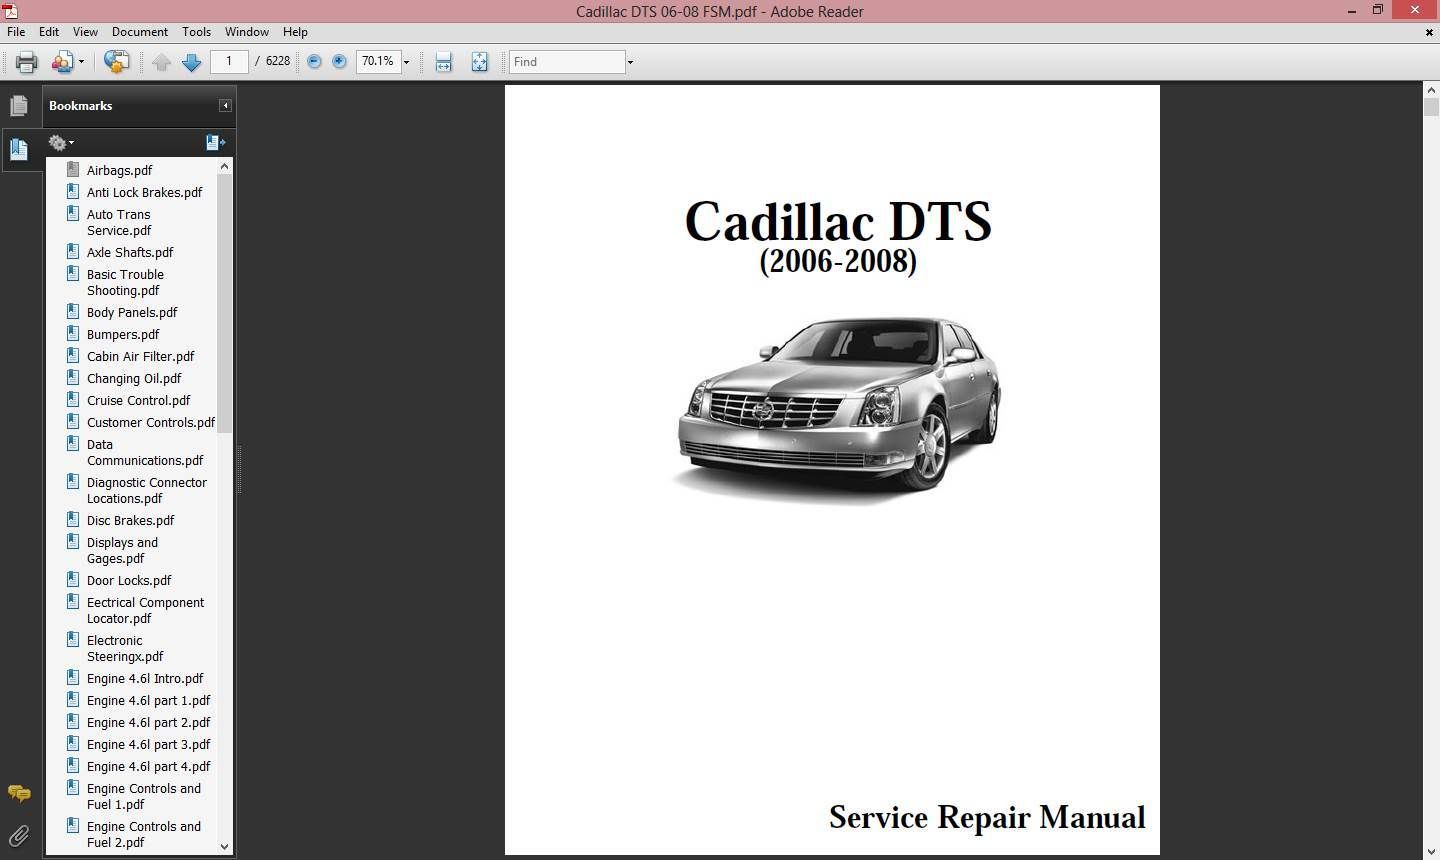This screenshot has width=1440, height=860.
Task: Open the Engine Controls and Fuel 2.pdf bookmark
Action: click(x=144, y=834)
